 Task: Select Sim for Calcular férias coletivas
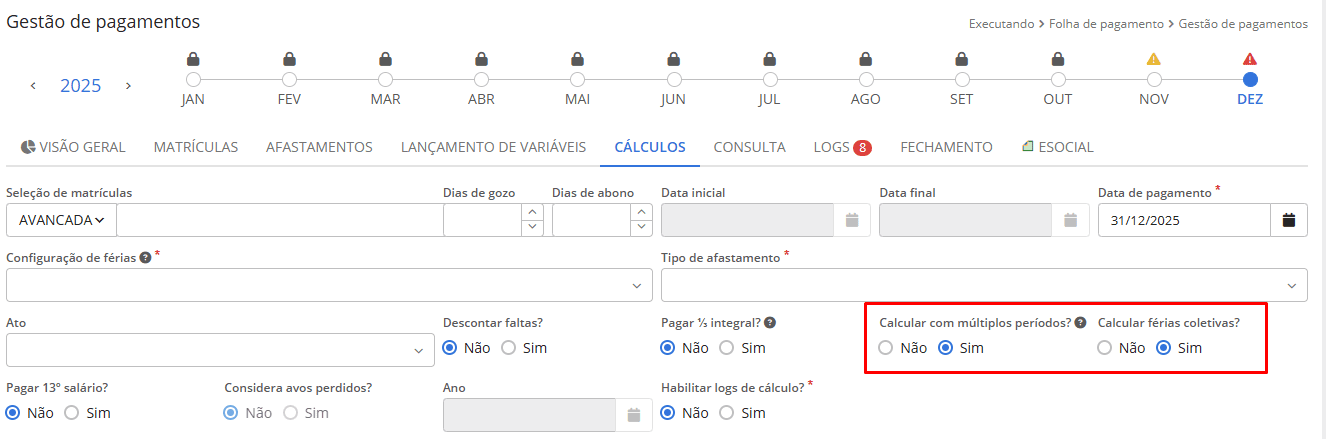click(x=1163, y=348)
